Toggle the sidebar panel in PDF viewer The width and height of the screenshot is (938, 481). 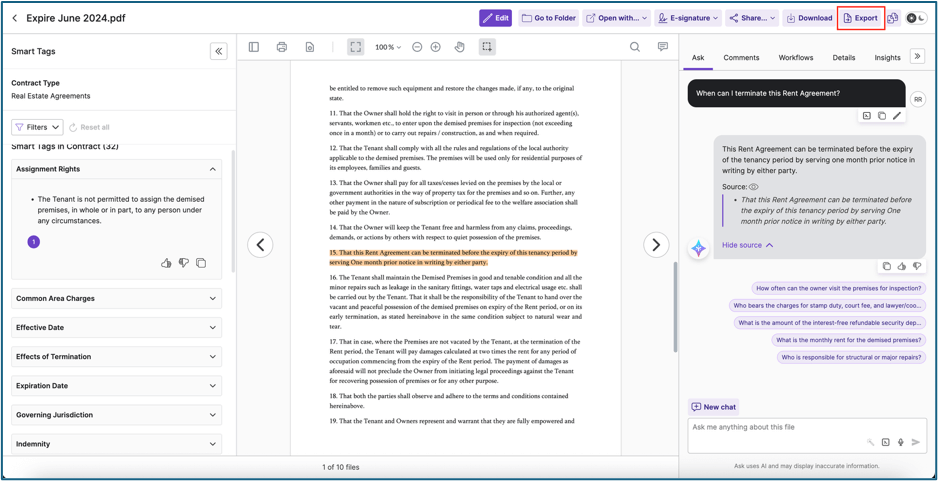[x=254, y=47]
